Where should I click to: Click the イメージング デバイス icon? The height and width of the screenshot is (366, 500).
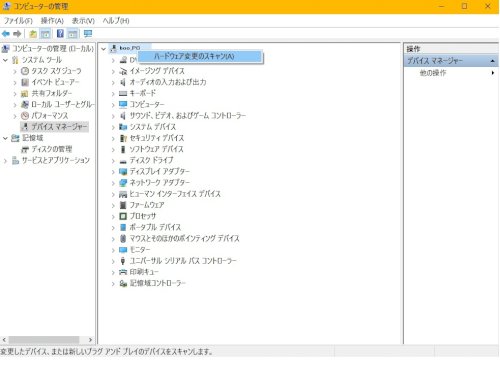point(123,71)
